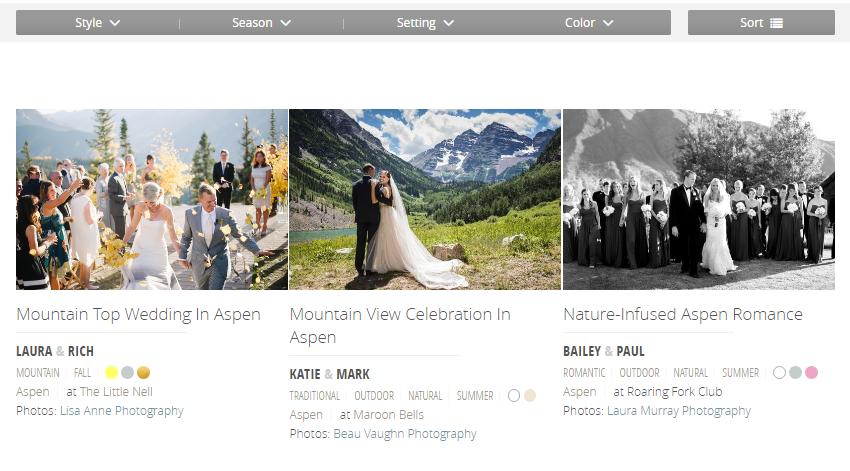
Task: Visit Lisa Anne Photography link
Action: [122, 411]
